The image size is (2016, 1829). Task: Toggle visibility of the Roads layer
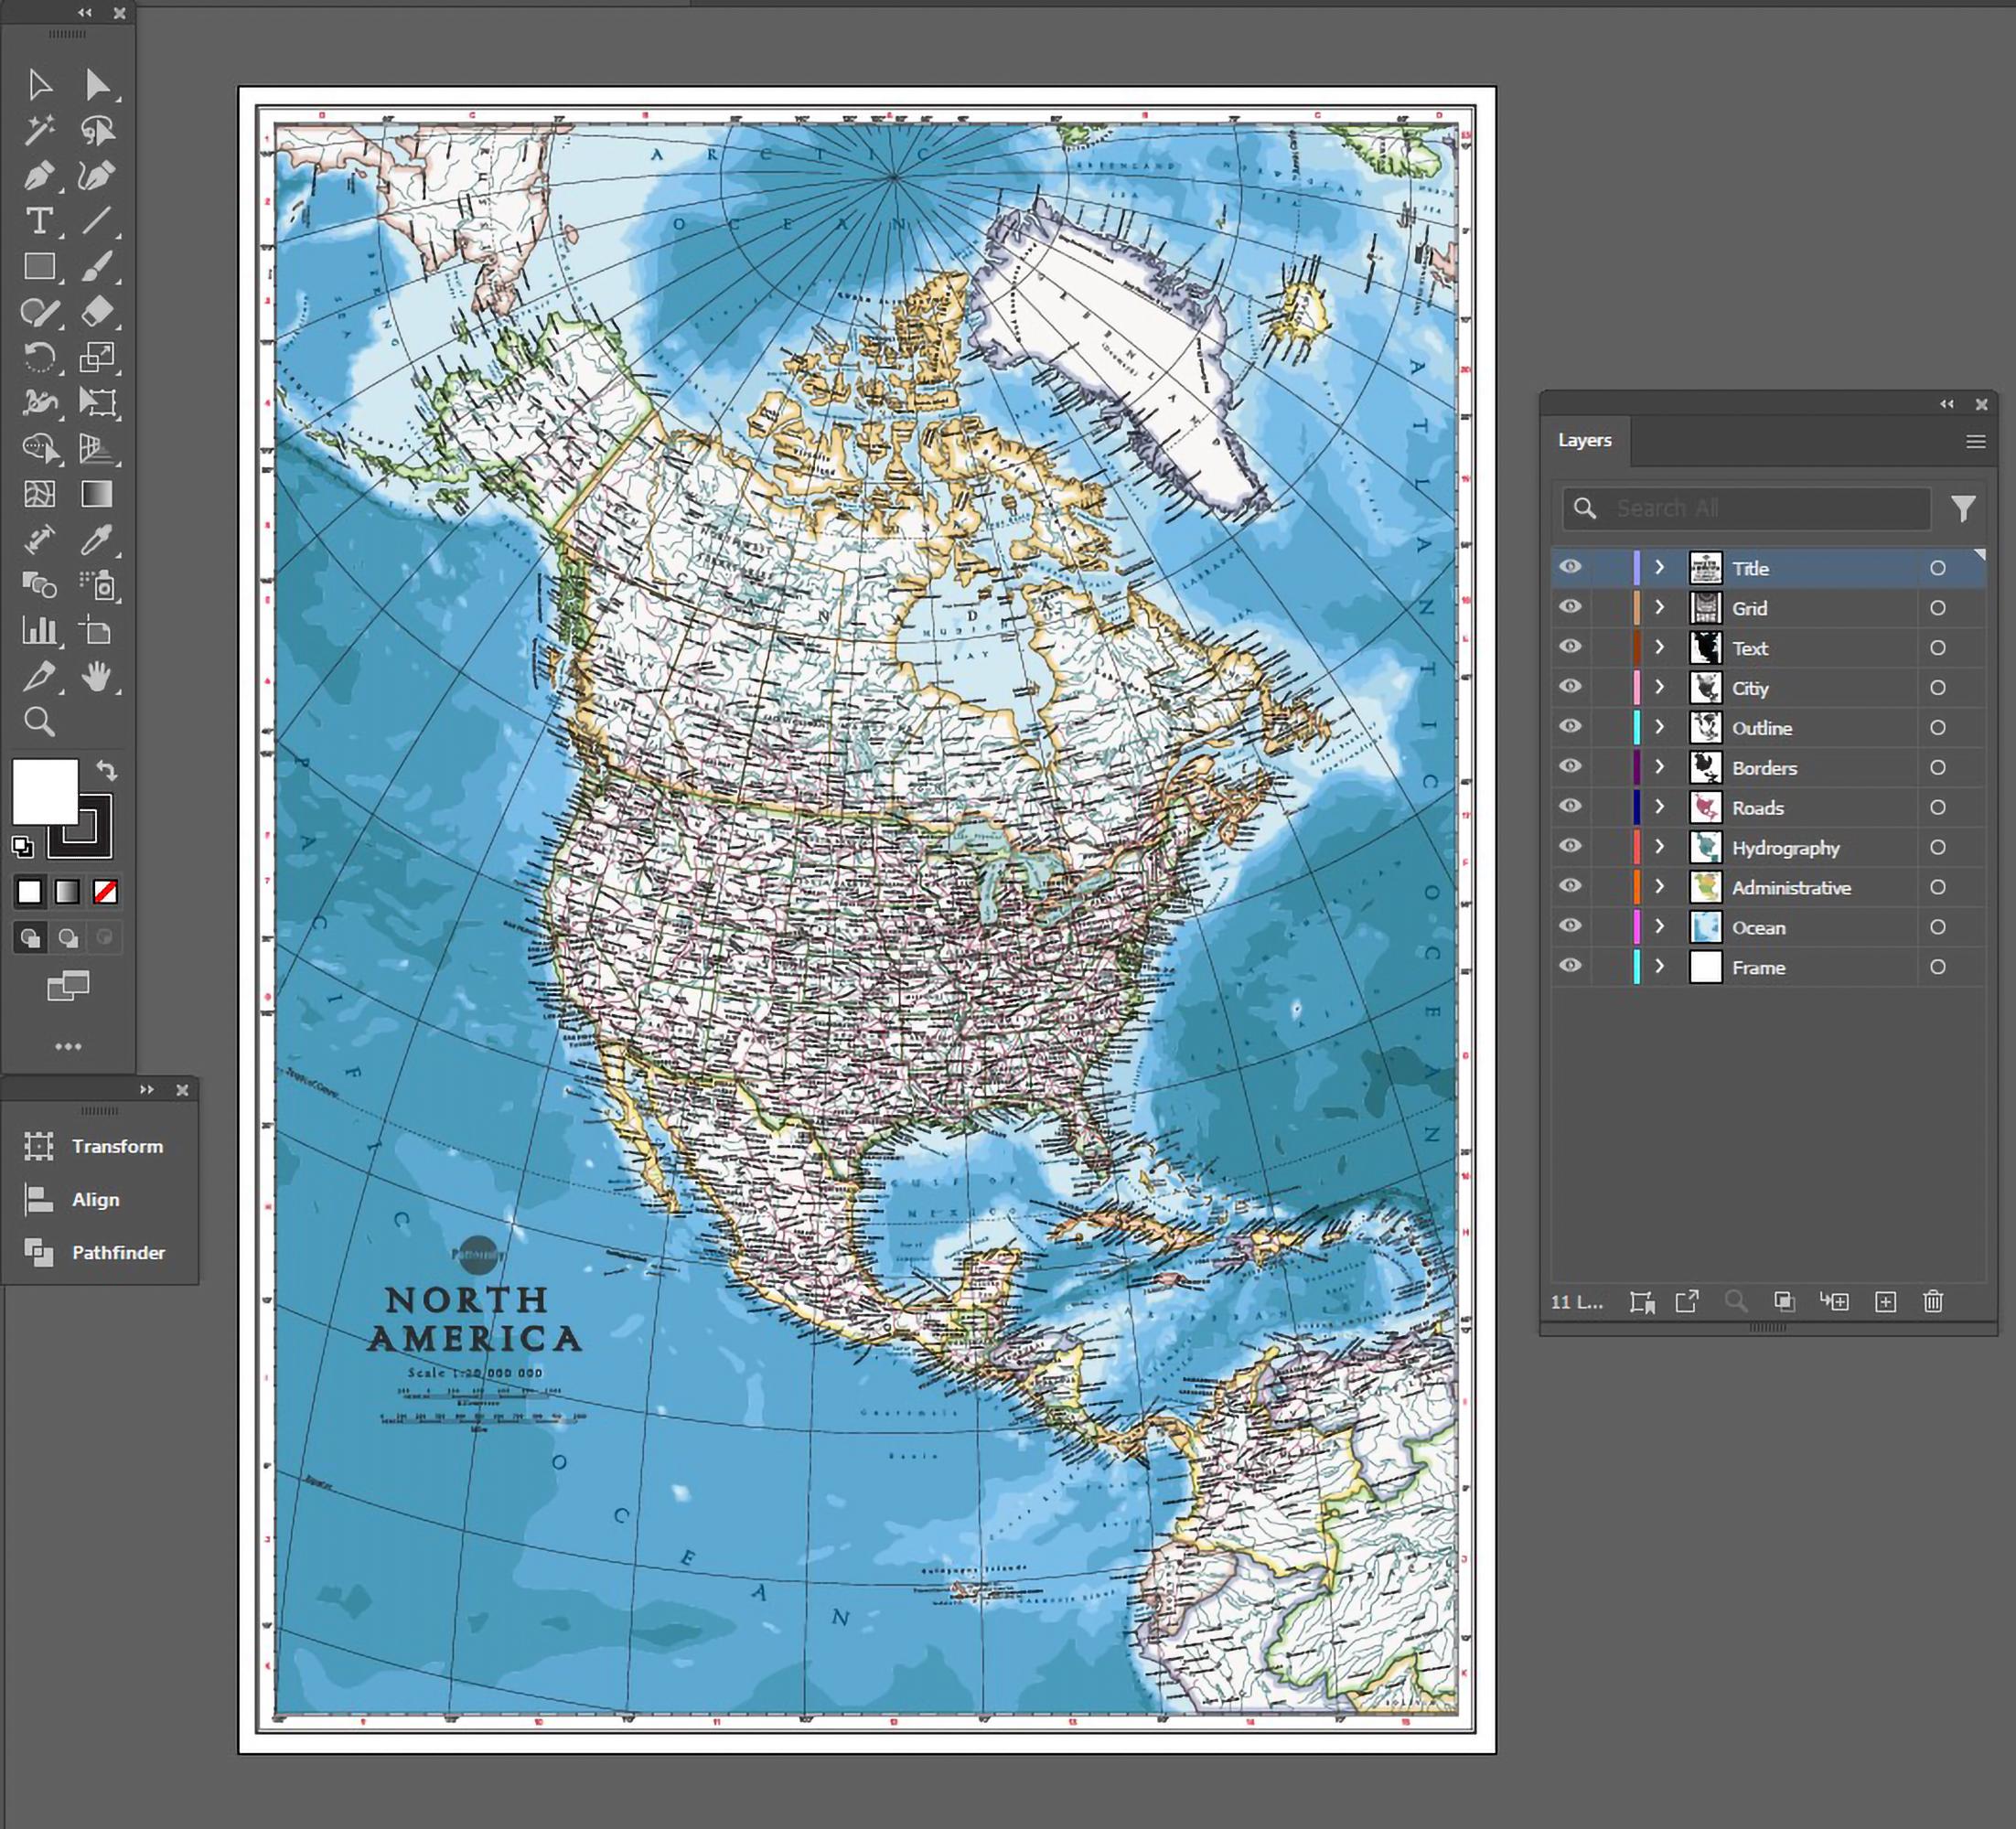[1570, 807]
